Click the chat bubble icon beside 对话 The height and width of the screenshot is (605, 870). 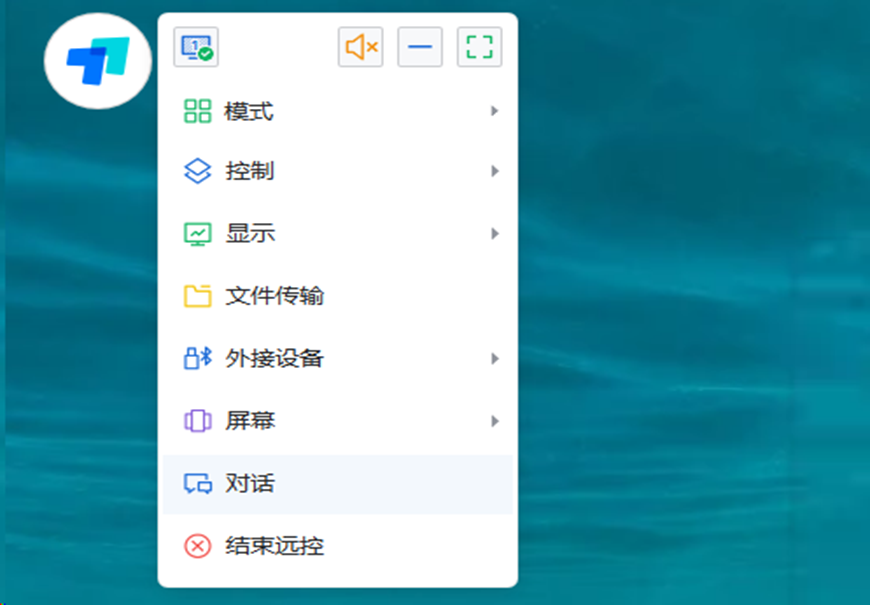coord(198,484)
